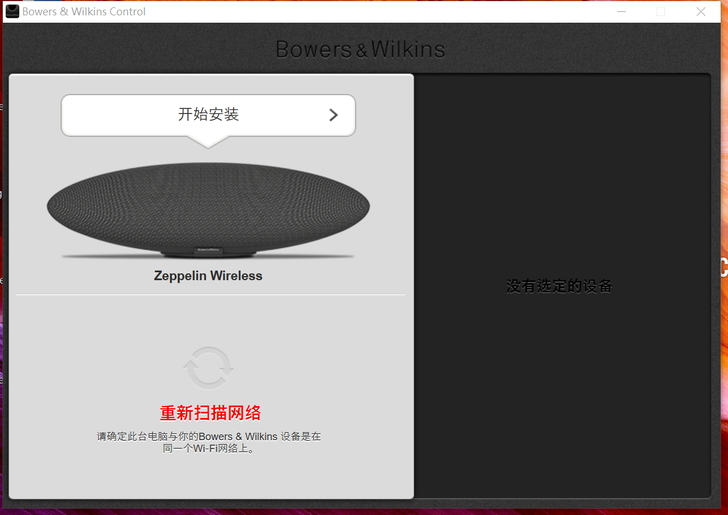Close the Bowers & Wilkins Control window
This screenshot has width=728, height=515.
pyautogui.click(x=701, y=12)
